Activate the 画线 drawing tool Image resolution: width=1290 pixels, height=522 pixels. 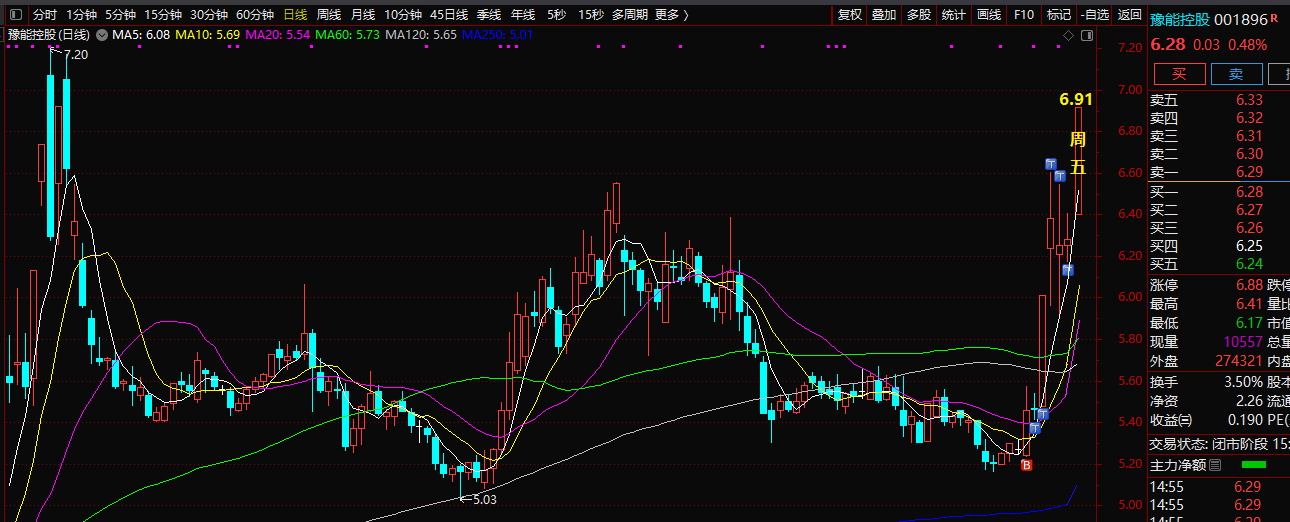(x=989, y=15)
